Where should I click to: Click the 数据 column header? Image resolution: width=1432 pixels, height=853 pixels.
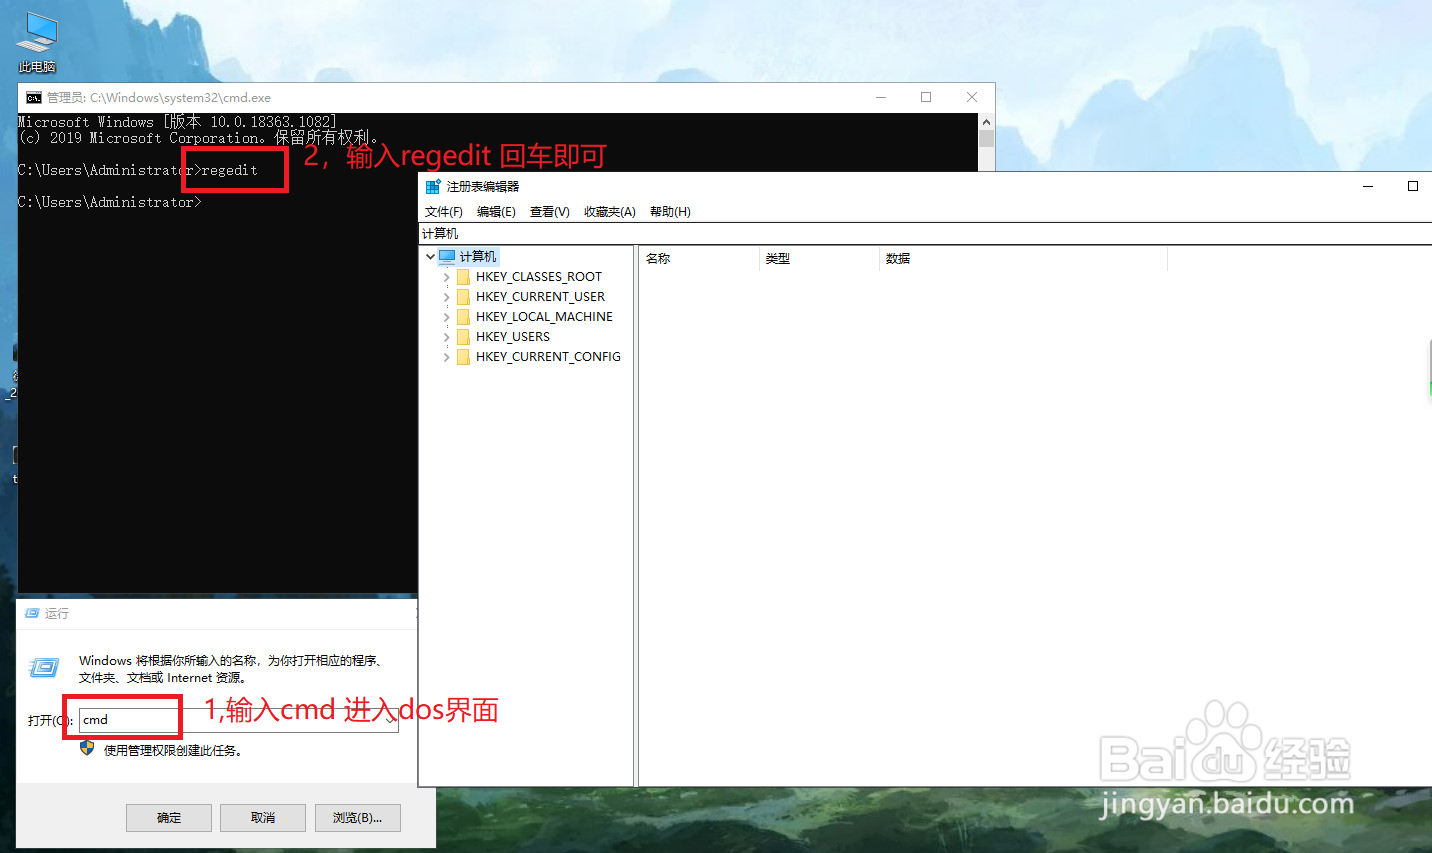point(1023,259)
